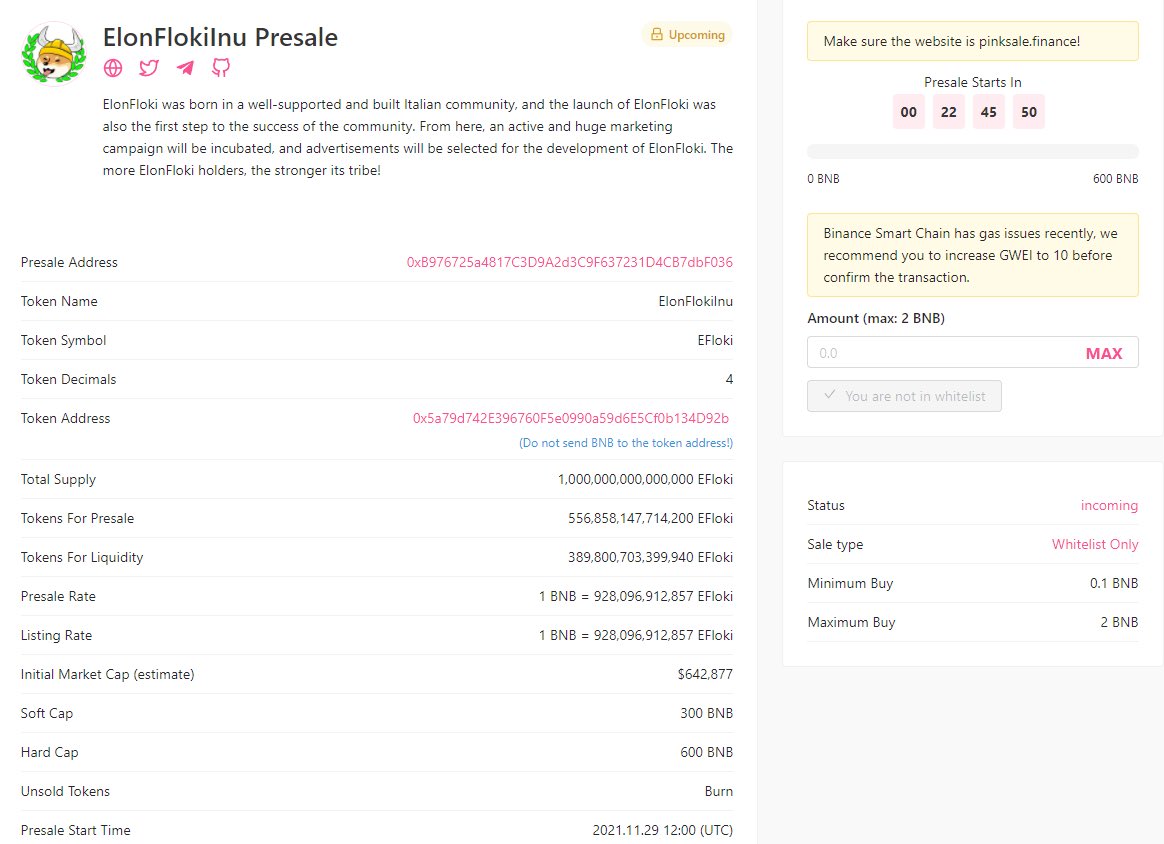Select the 'Whitelist Only' sale type text

coord(1095,544)
